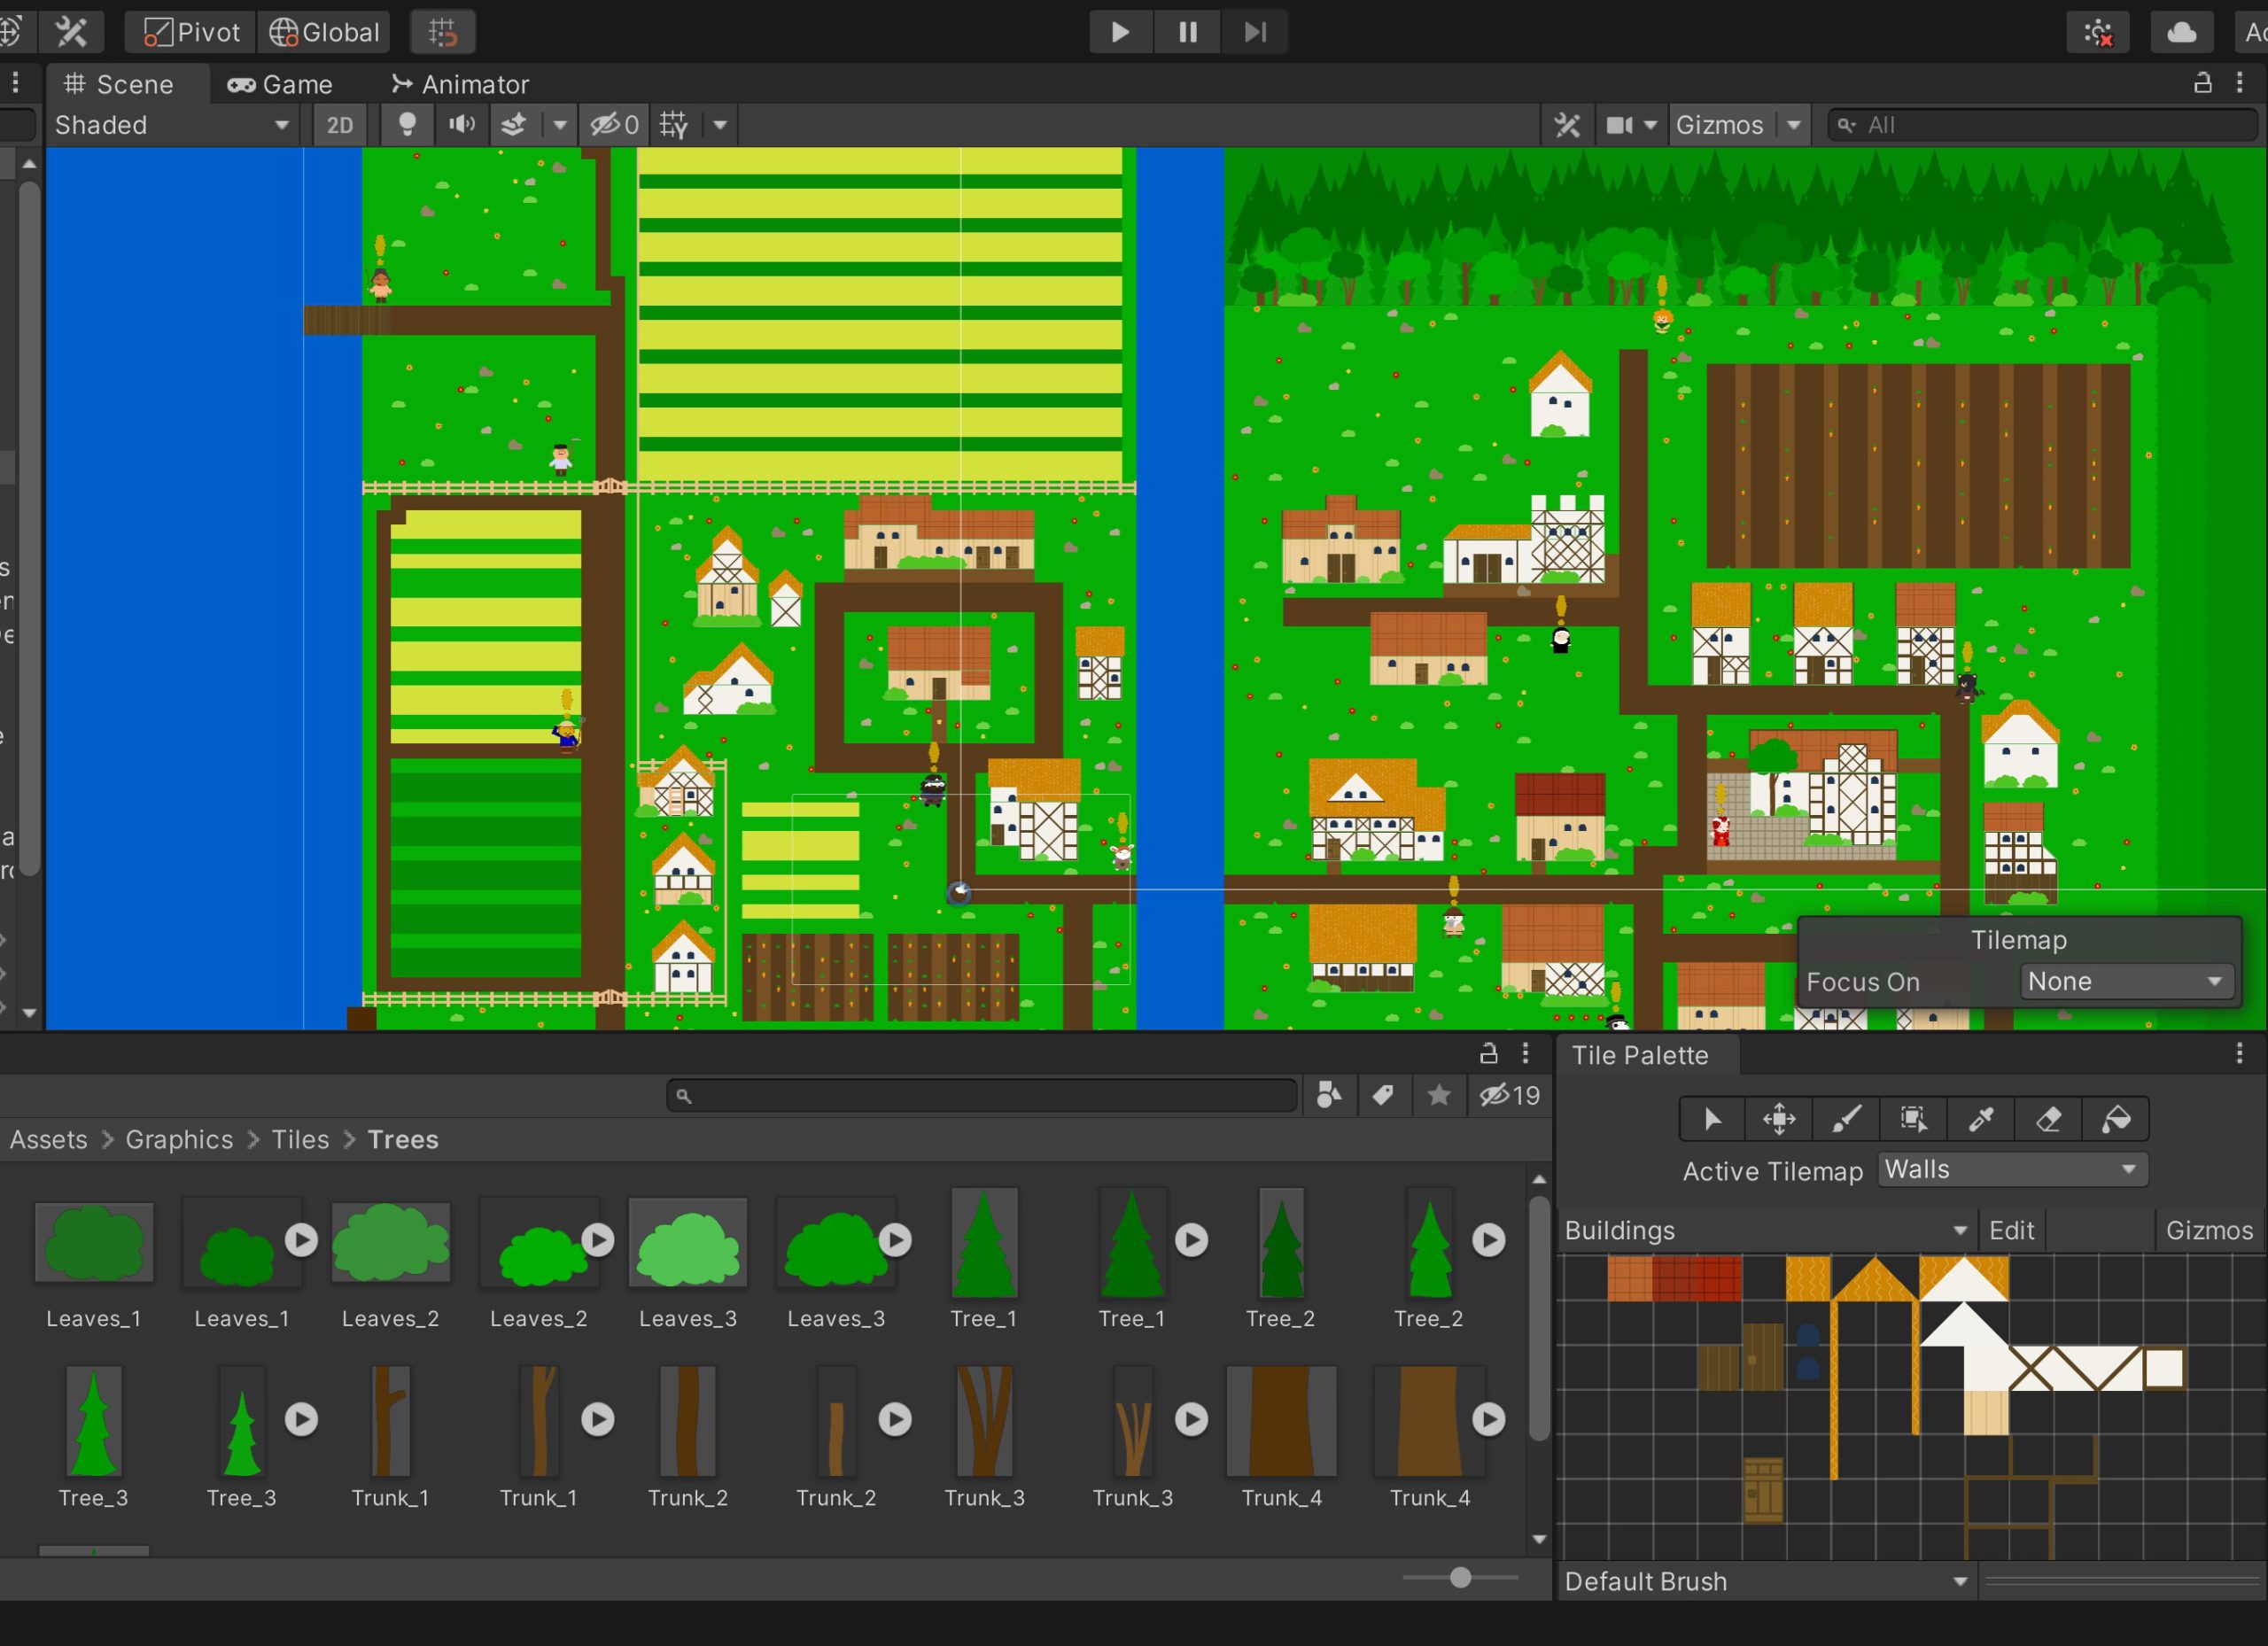Switch to the Animator tab
2268x1646 pixels.
[460, 85]
